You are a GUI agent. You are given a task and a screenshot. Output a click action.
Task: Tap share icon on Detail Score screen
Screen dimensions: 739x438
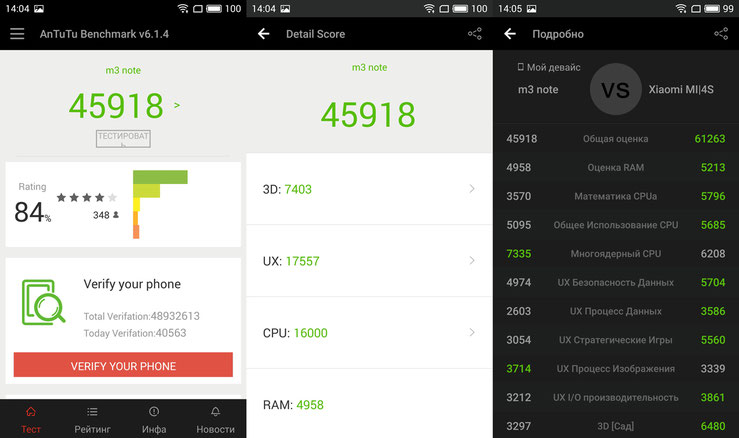(475, 33)
